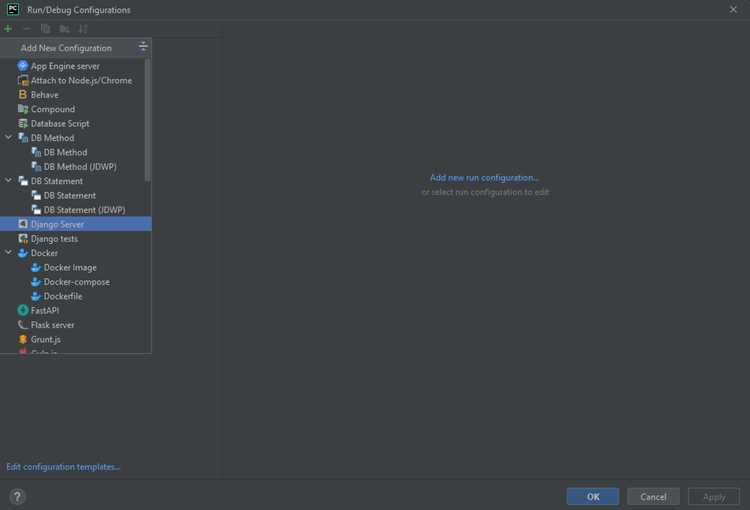750x510 pixels.
Task: Pick Docker-compose configuration
Action: (77, 281)
